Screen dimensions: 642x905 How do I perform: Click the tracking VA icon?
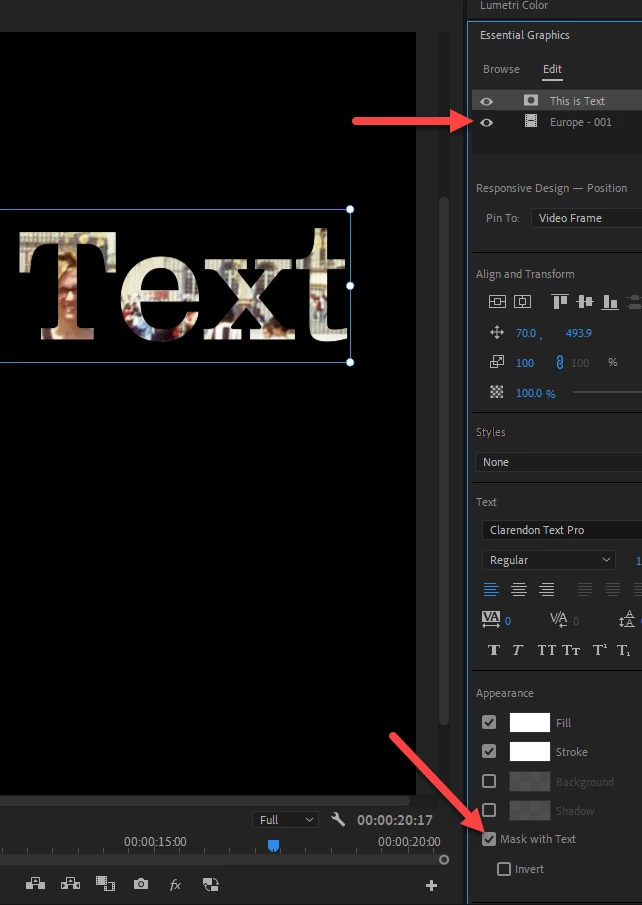(491, 620)
